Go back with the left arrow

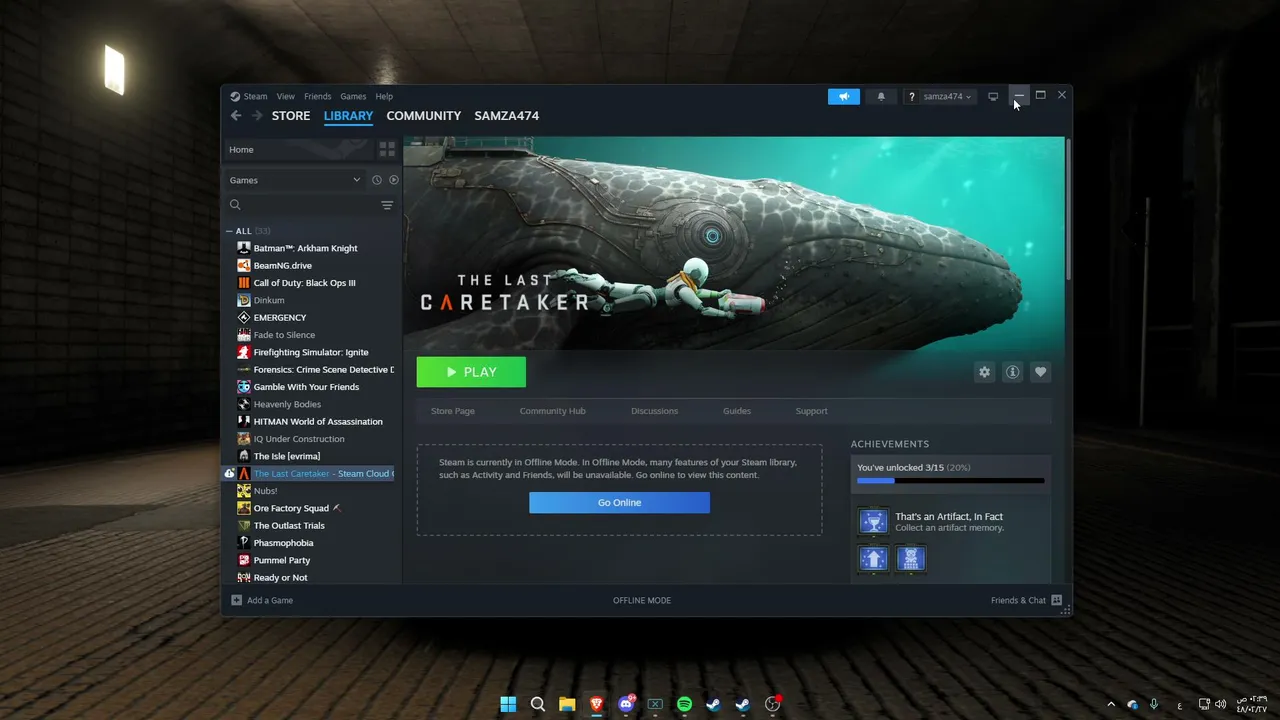[x=236, y=116]
